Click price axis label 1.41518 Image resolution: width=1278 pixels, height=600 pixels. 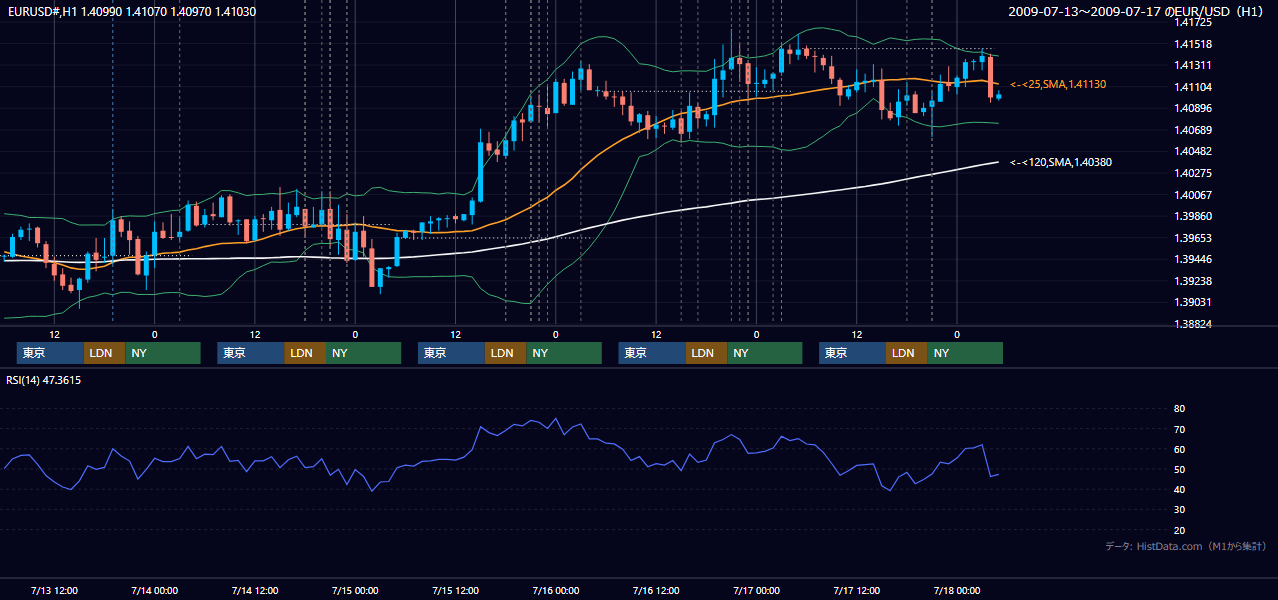[x=1194, y=44]
